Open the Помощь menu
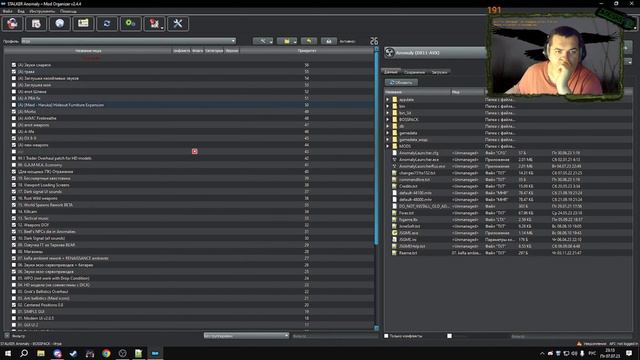The width and height of the screenshot is (640, 360). pyautogui.click(x=68, y=11)
